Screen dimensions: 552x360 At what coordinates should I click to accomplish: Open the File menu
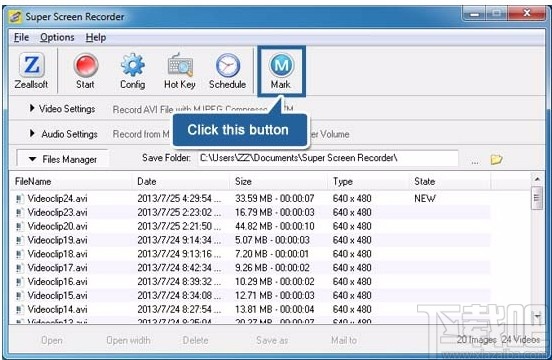click(21, 37)
